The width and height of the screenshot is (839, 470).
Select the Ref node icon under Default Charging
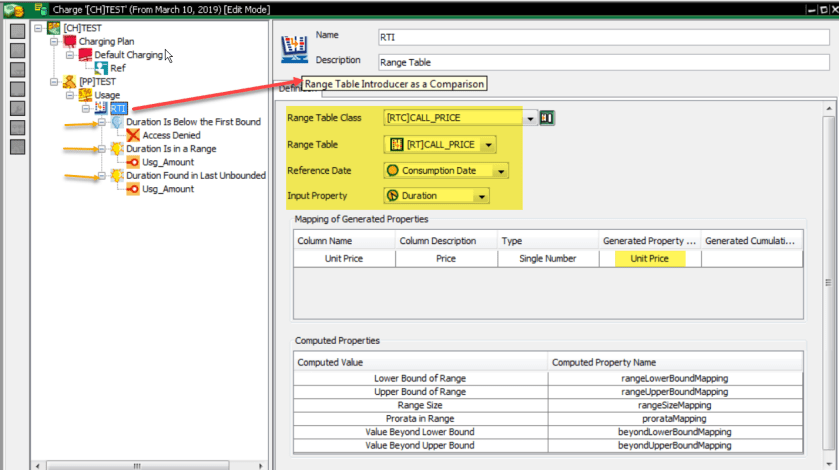point(101,68)
